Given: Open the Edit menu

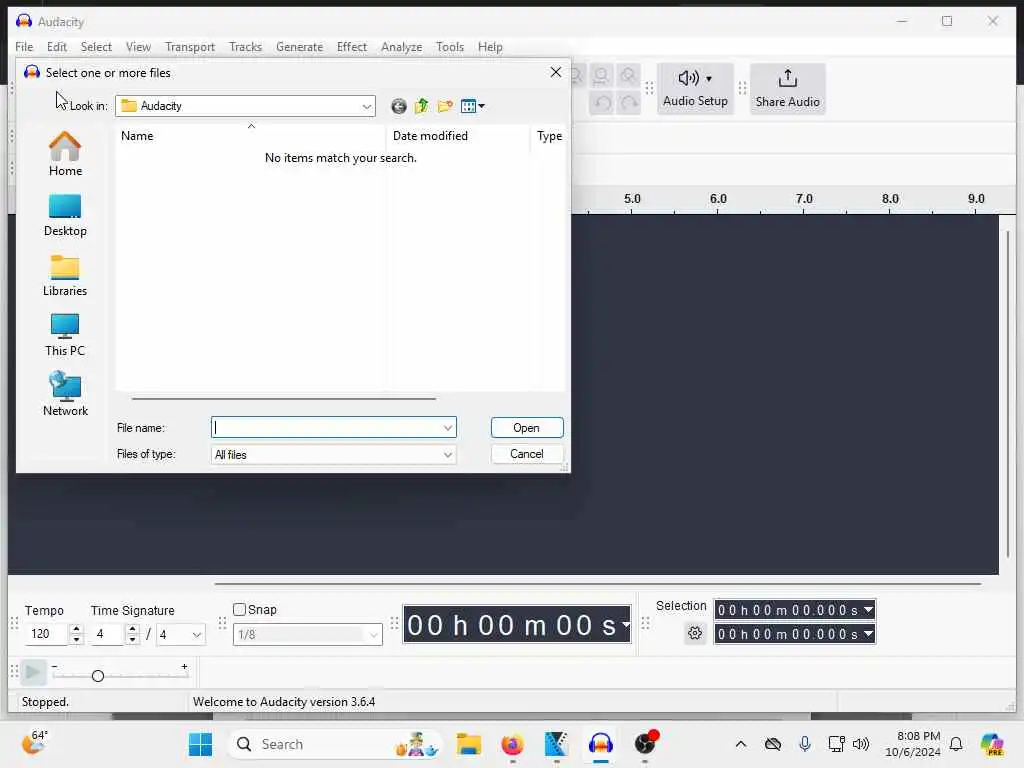Looking at the screenshot, I should tap(57, 47).
